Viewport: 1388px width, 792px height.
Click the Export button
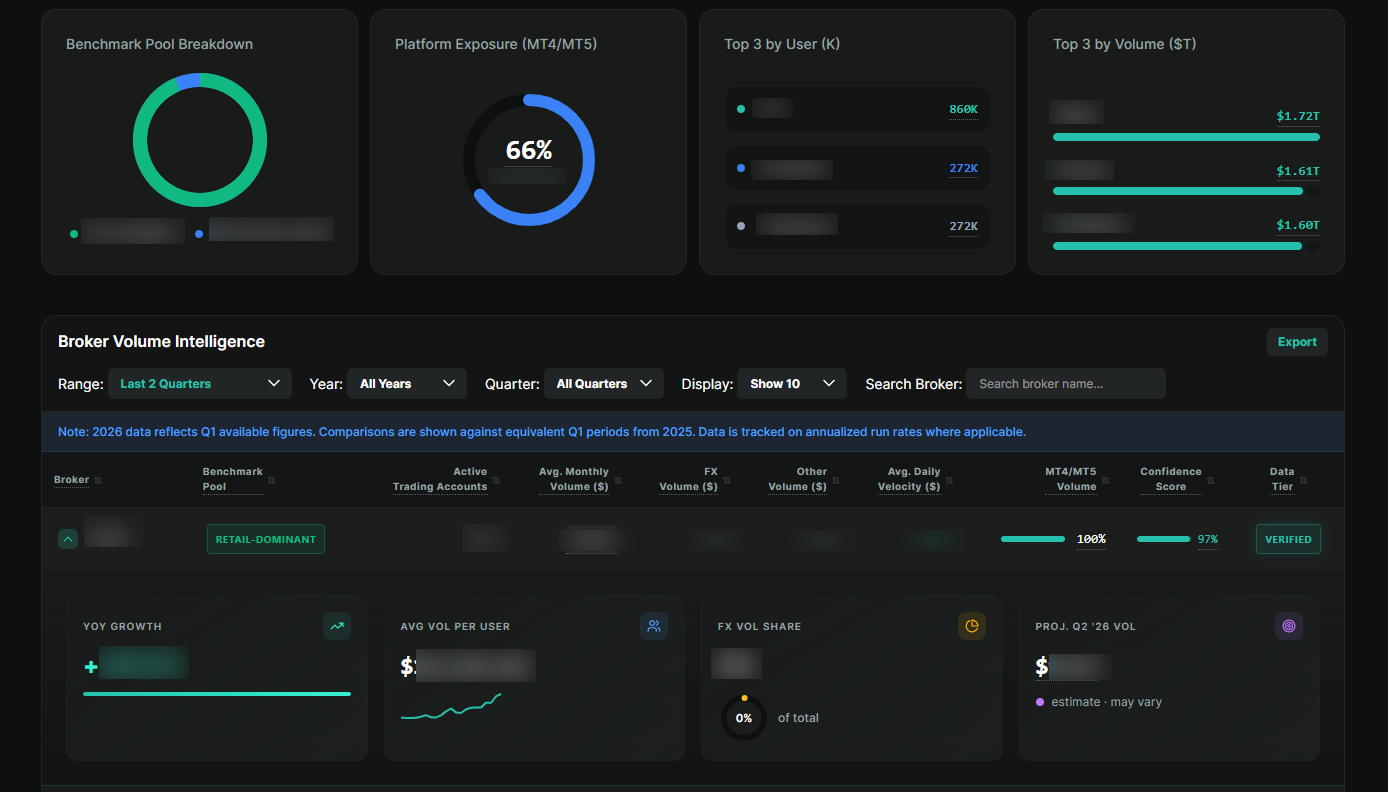pos(1297,342)
